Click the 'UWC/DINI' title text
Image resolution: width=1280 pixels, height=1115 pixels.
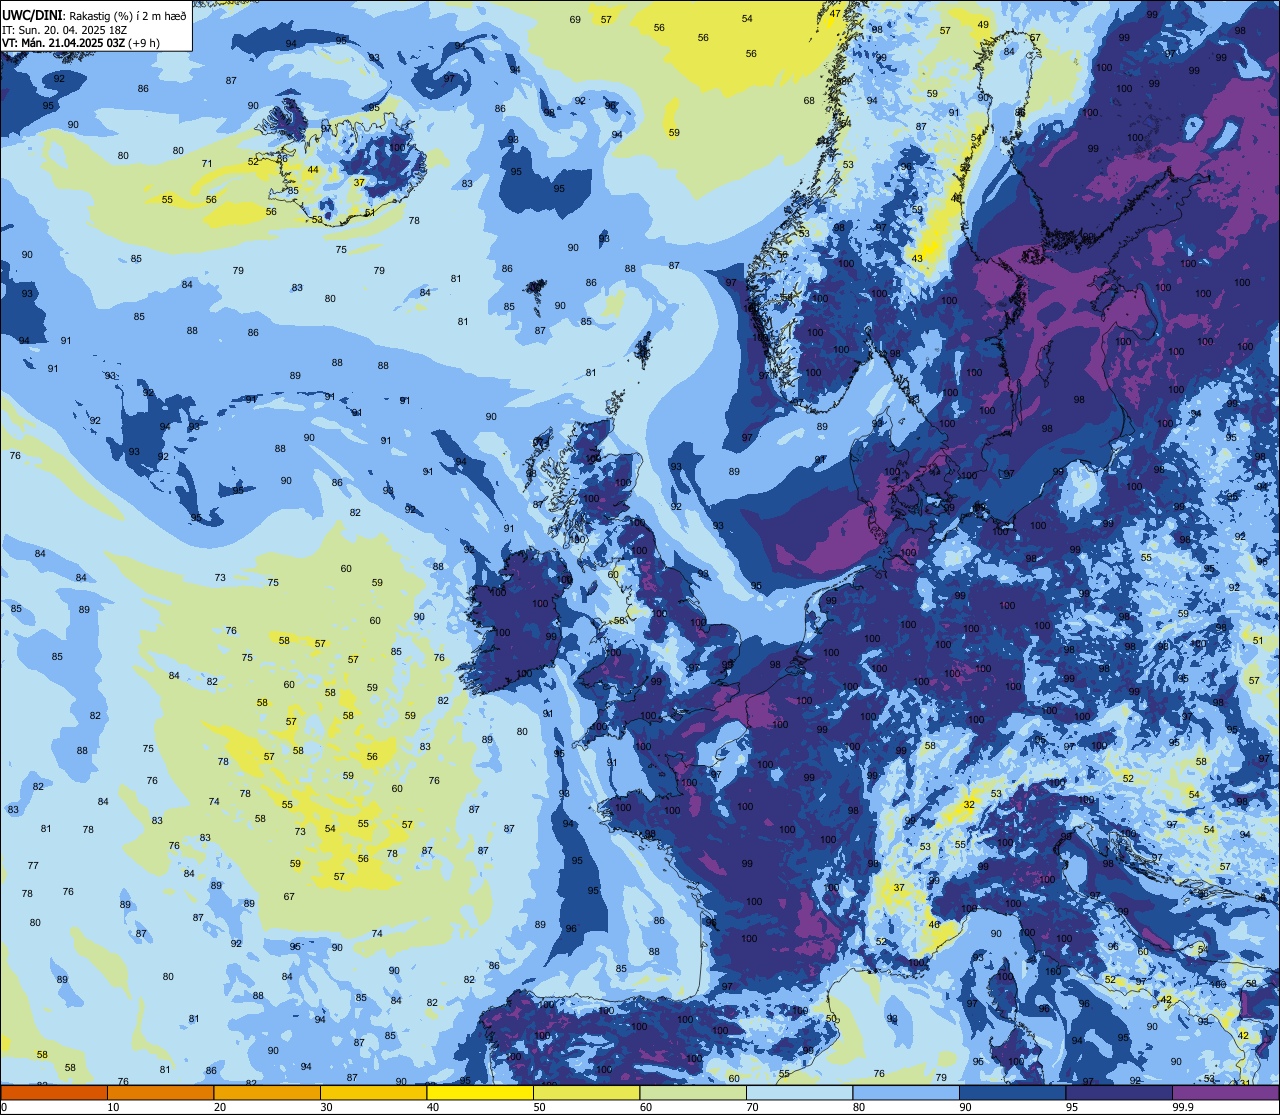[32, 15]
